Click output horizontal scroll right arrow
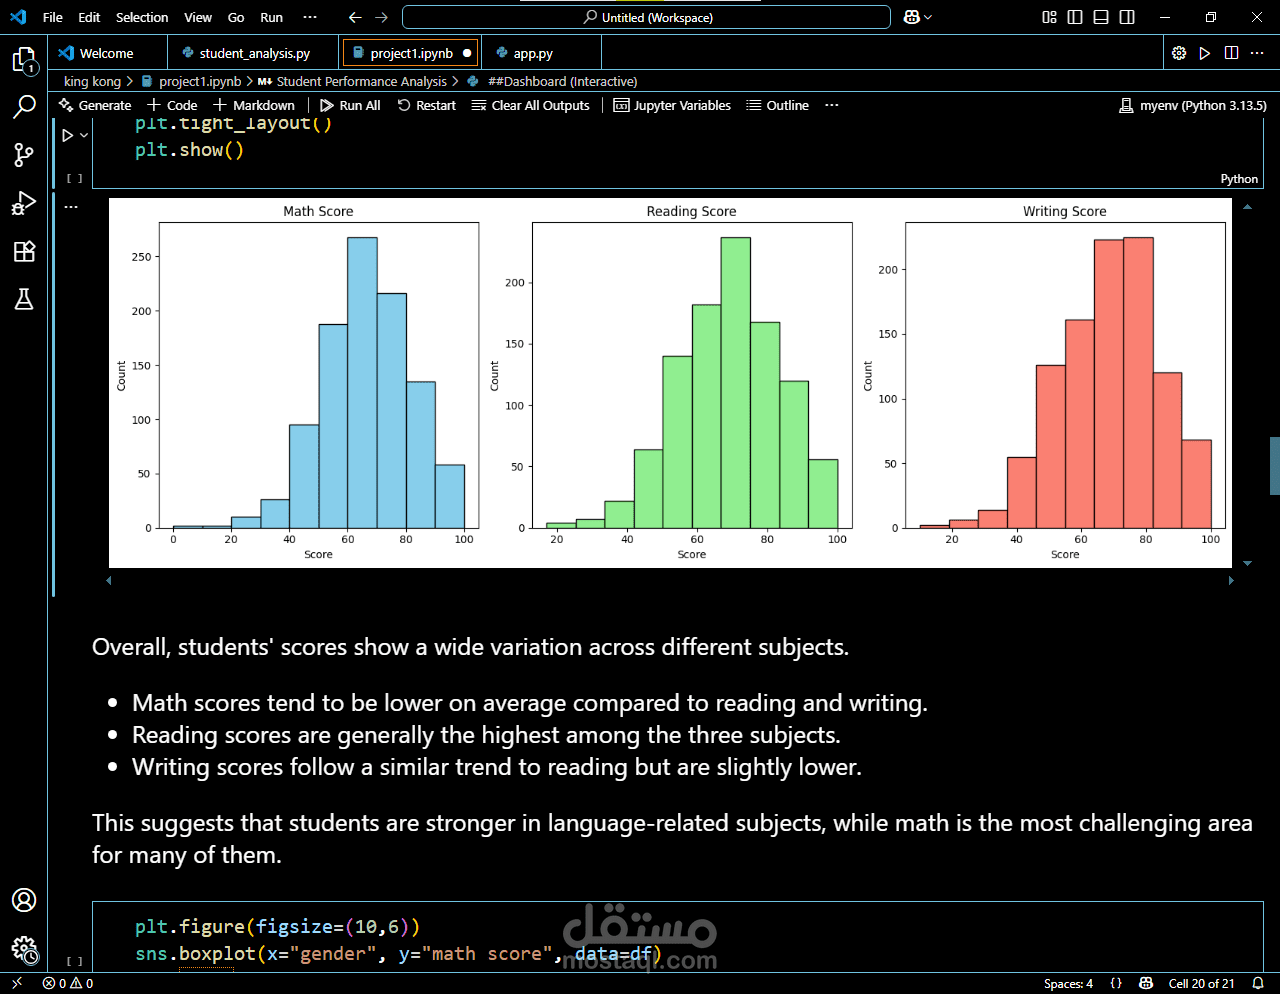The image size is (1280, 994). pos(1231,580)
